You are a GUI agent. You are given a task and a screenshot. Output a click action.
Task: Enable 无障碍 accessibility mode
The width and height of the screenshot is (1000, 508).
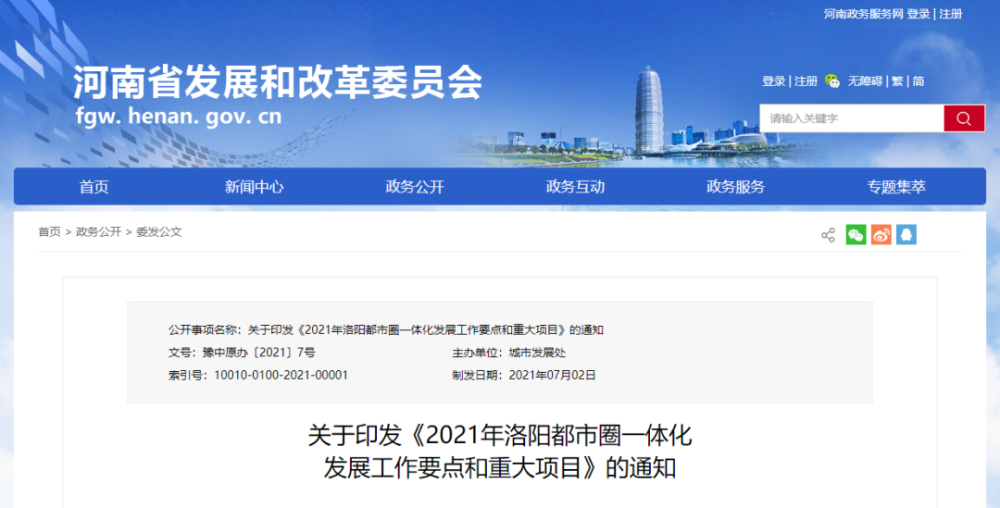(x=865, y=81)
